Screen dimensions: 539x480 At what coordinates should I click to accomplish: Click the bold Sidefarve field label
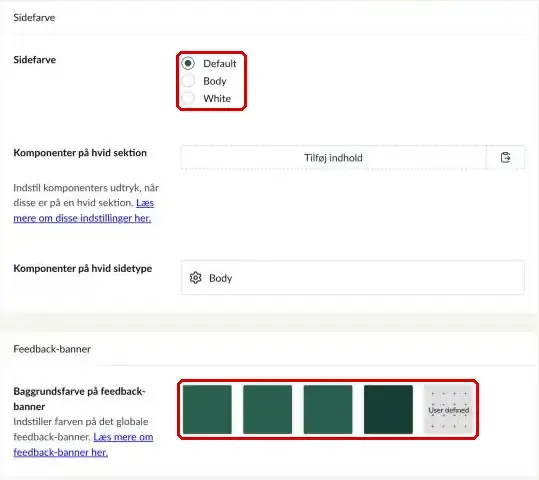pyautogui.click(x=34, y=60)
